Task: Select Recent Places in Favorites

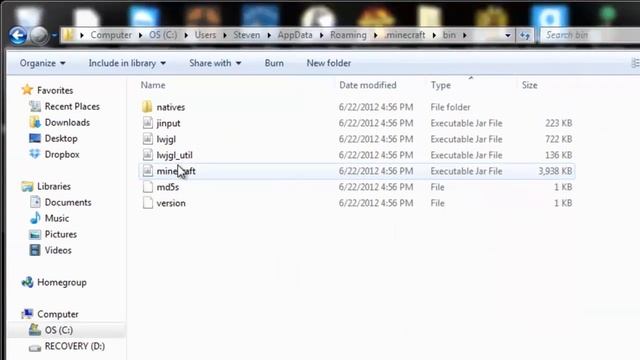Action: pyautogui.click(x=72, y=107)
